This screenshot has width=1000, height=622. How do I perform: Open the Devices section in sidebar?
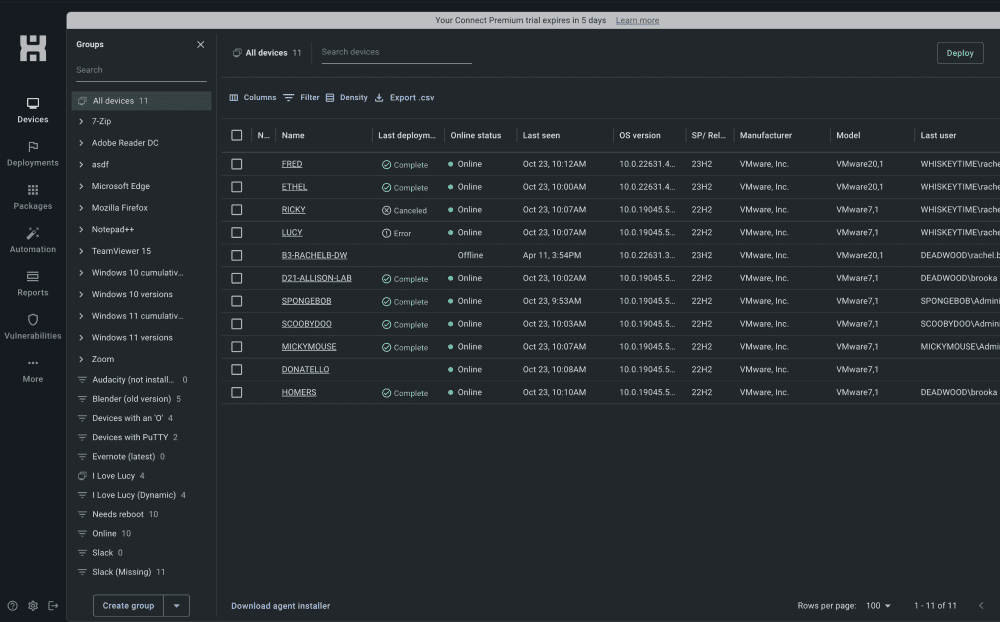point(33,110)
